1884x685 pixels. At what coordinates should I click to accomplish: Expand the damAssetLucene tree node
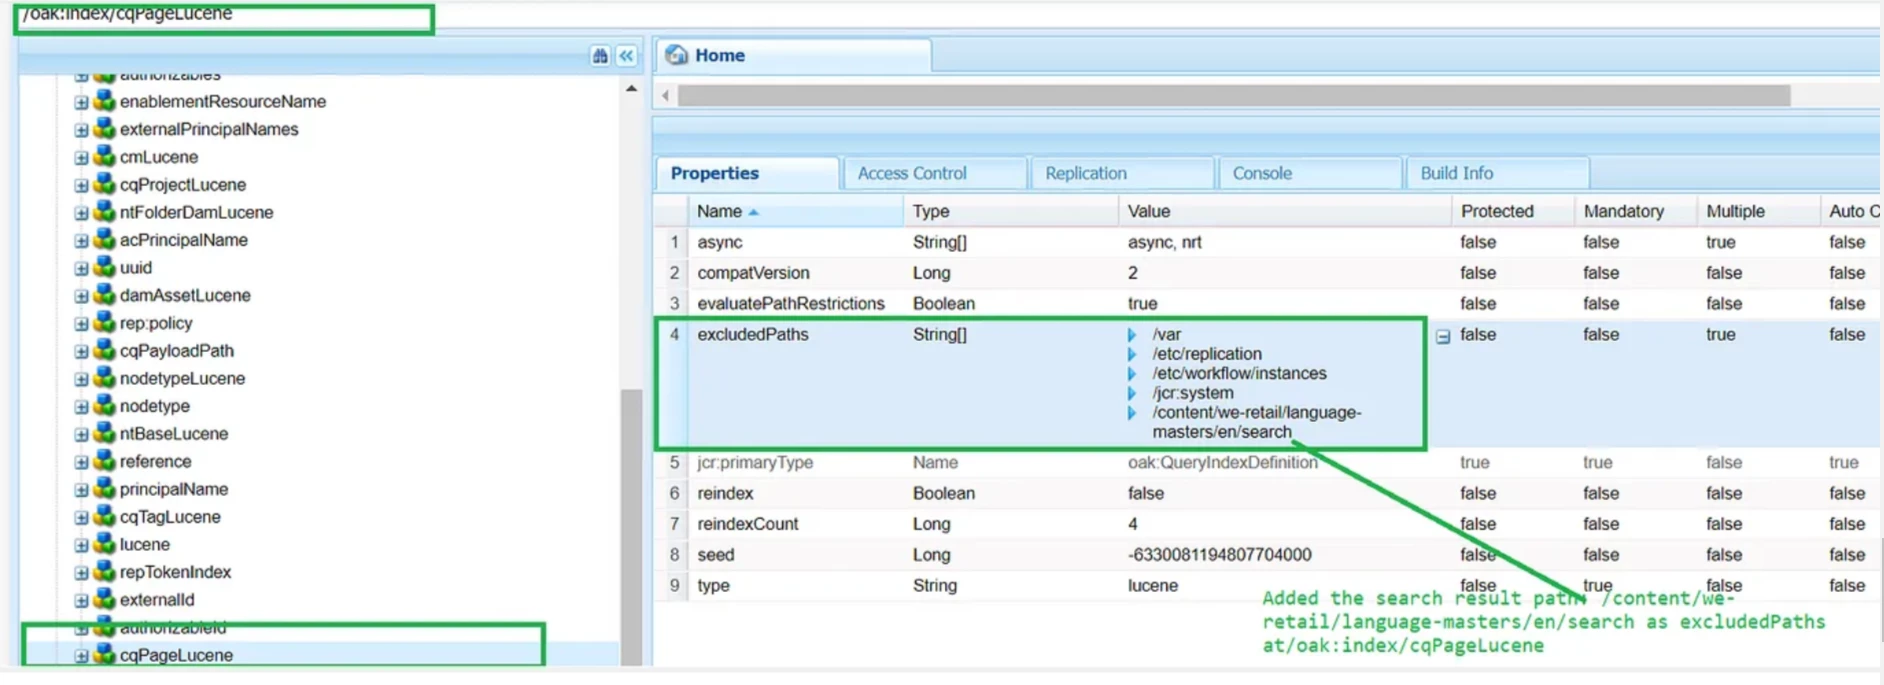tap(81, 295)
